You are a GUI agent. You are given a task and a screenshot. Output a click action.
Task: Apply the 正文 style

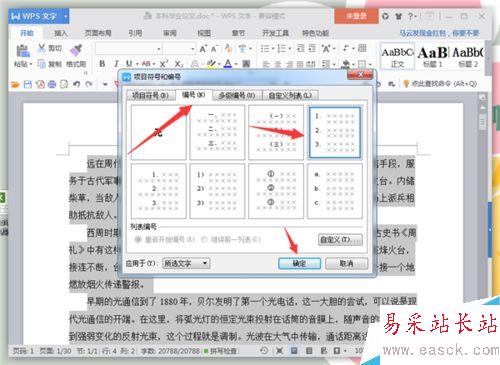[397, 56]
